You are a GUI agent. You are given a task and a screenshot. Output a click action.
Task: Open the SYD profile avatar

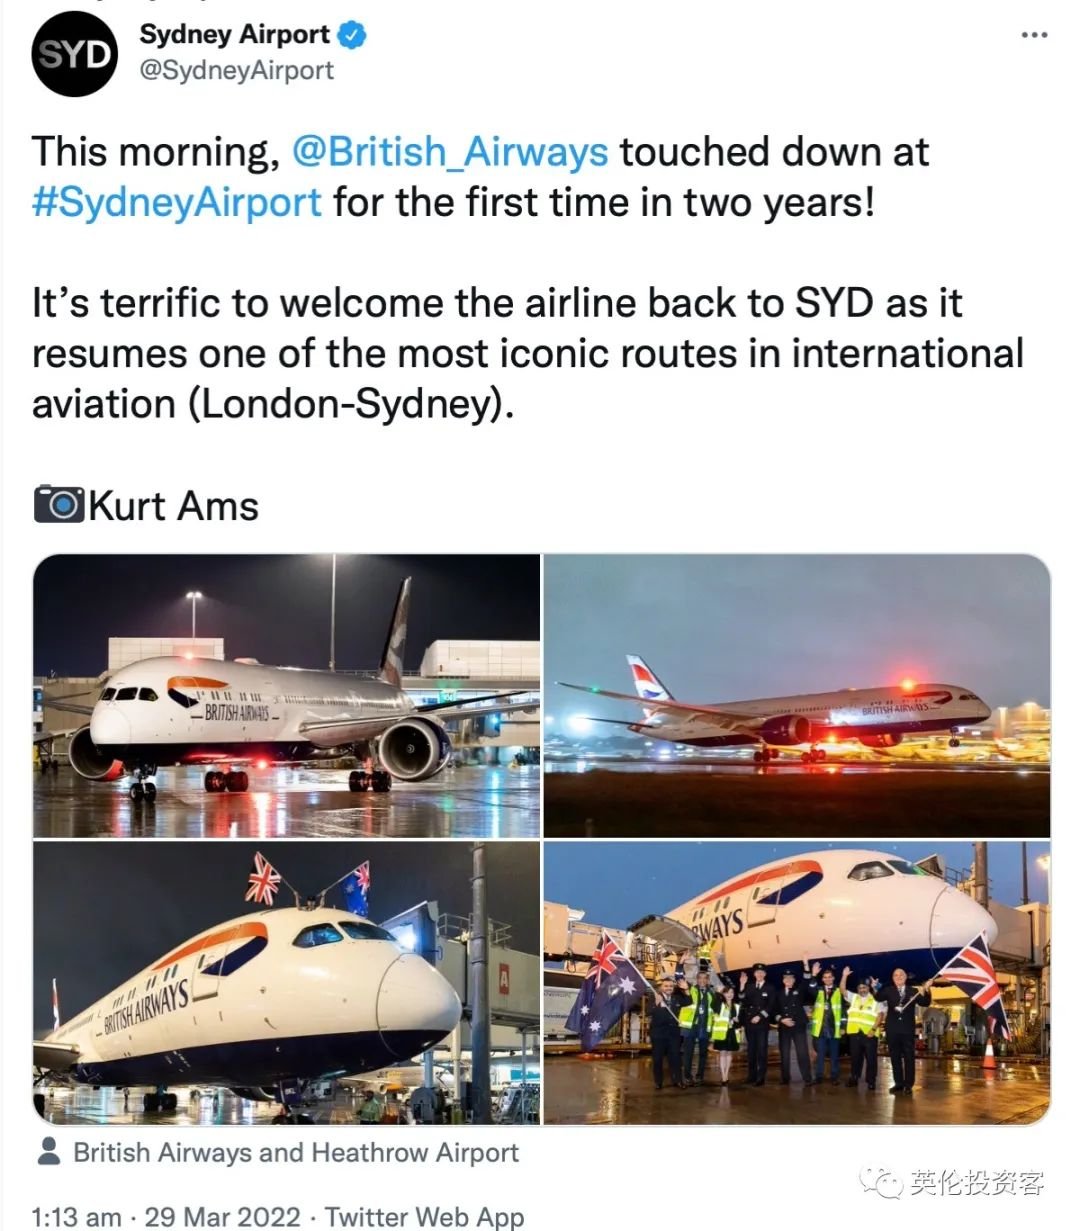(74, 54)
